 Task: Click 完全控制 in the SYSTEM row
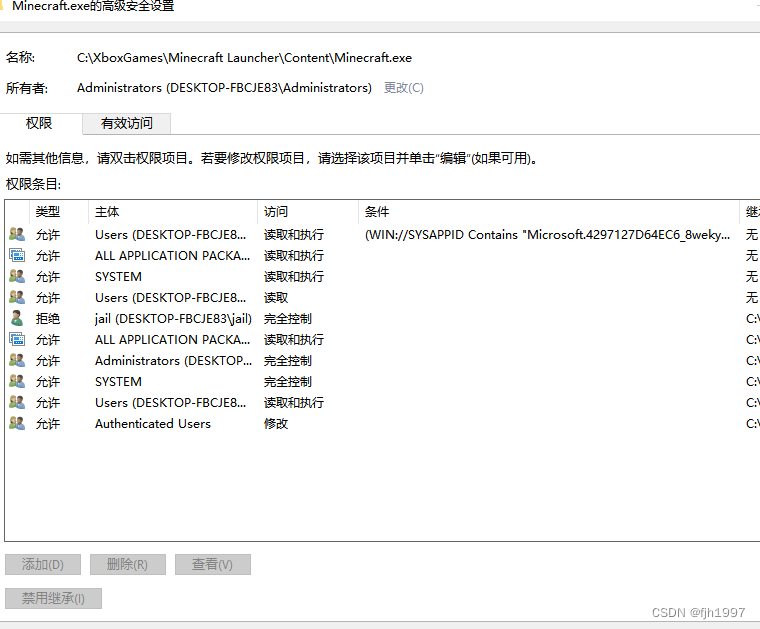click(x=288, y=382)
